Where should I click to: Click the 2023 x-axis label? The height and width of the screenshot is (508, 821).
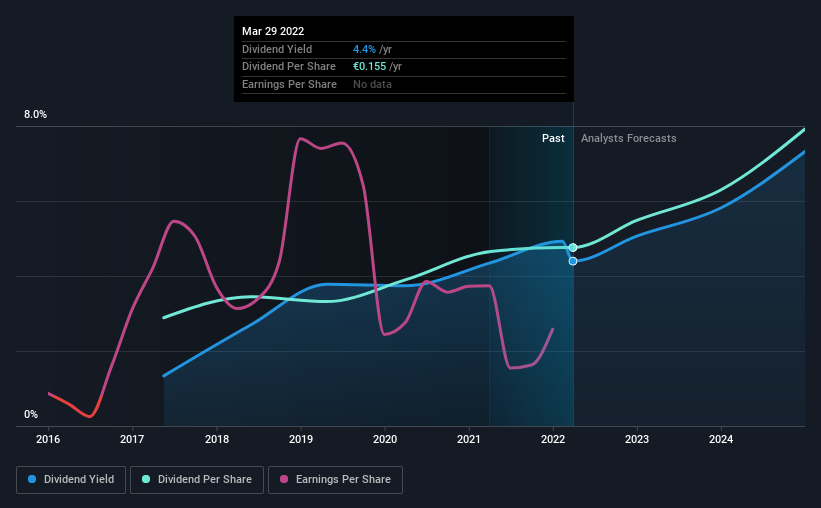click(x=637, y=439)
